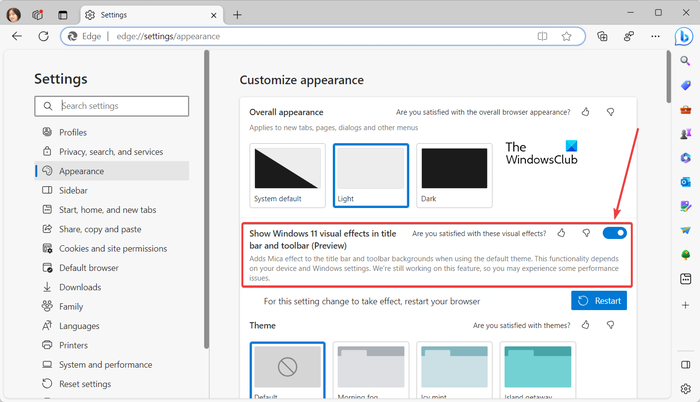Open the Collections toolbar icon
700x402 pixels.
602,36
